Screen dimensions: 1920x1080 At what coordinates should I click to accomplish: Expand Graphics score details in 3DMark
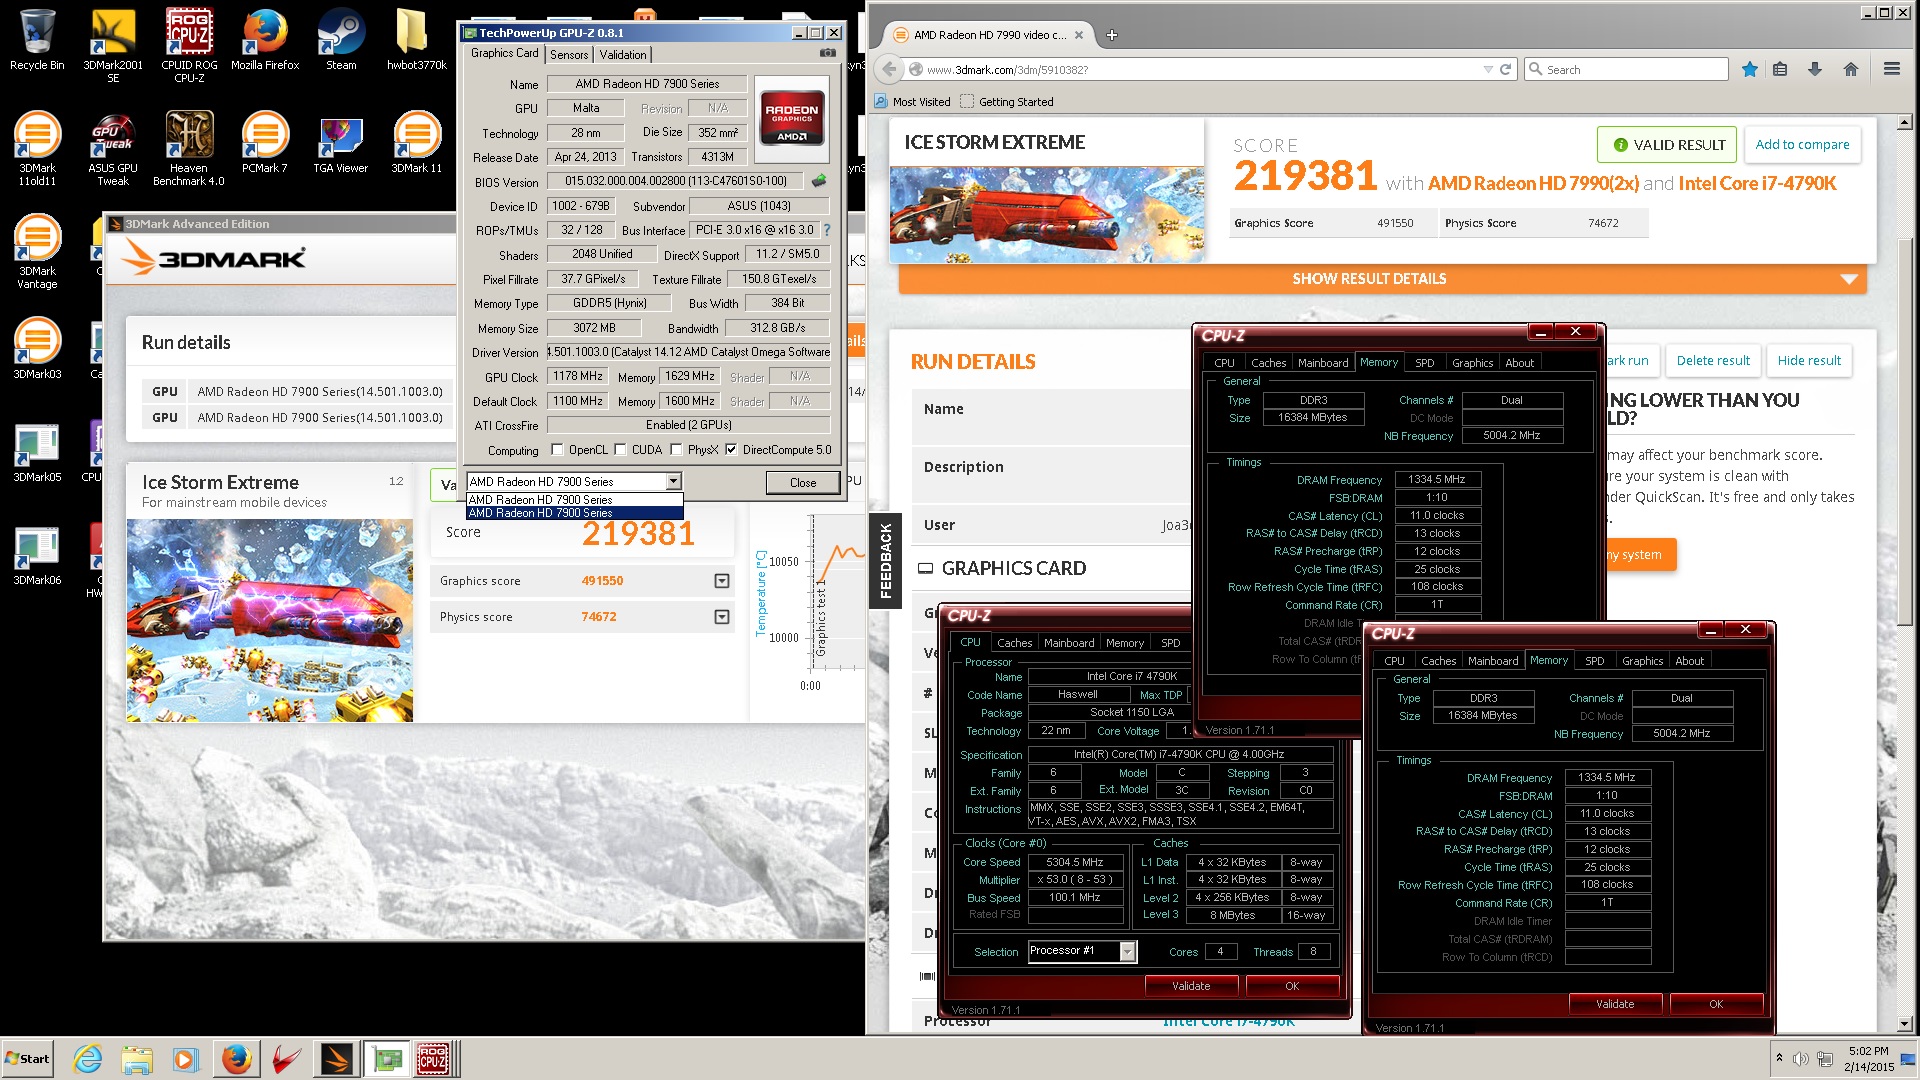[x=722, y=581]
